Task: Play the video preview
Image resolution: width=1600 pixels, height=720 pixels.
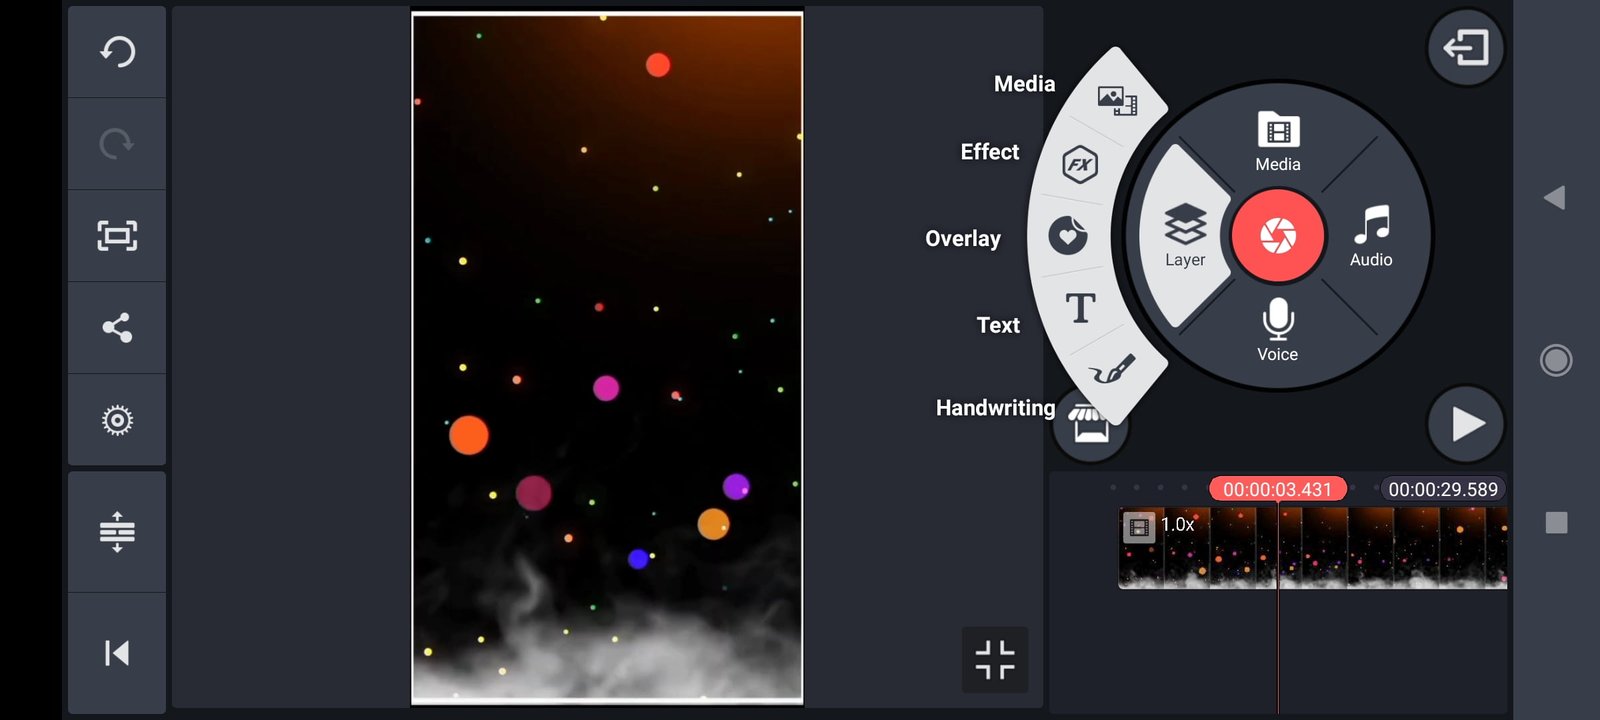Action: tap(1465, 424)
